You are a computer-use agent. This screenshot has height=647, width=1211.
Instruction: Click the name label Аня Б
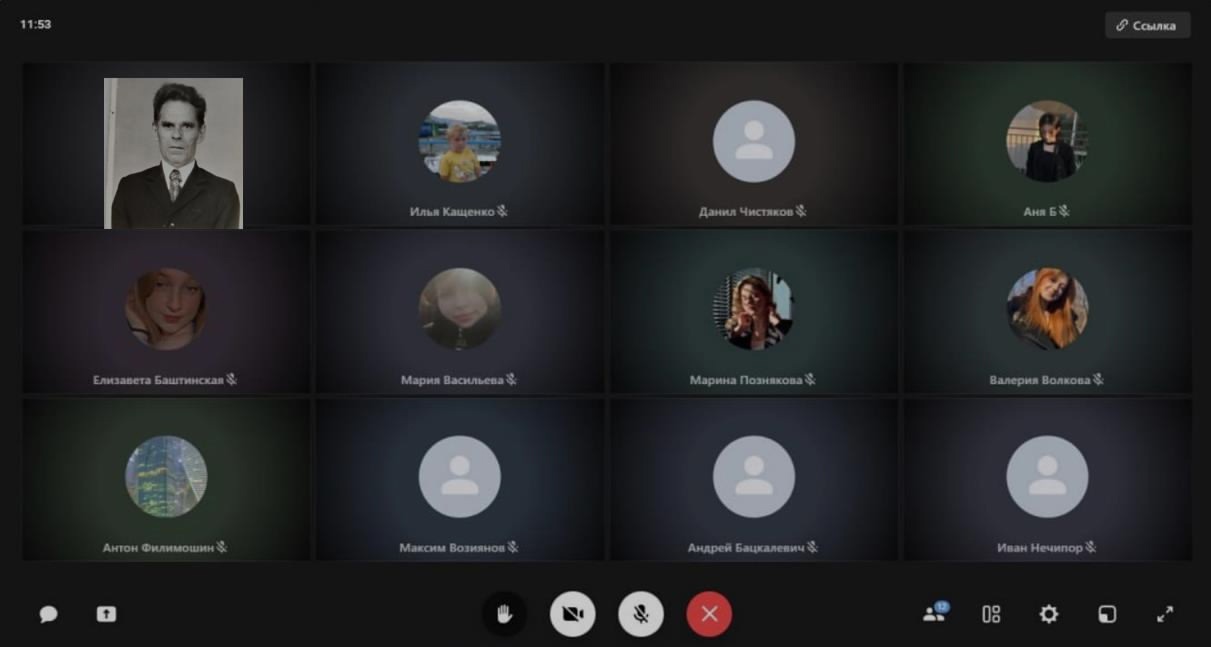1040,212
